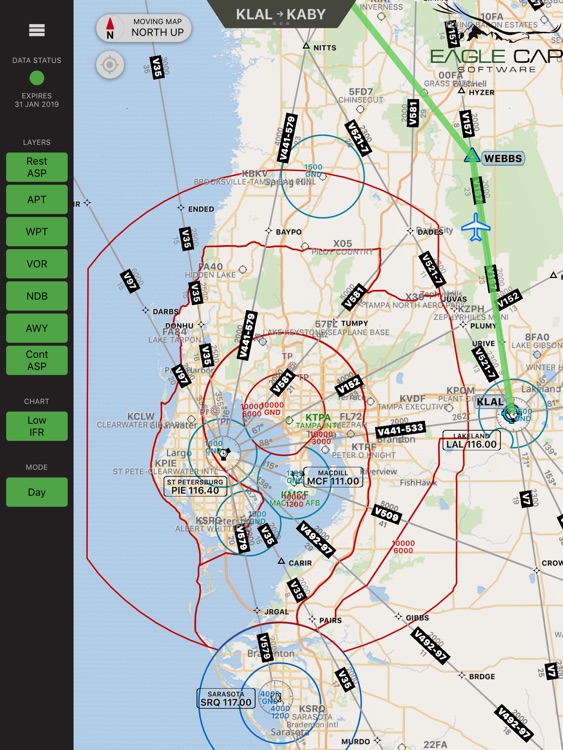The height and width of the screenshot is (750, 563).
Task: Toggle the AWY airways layer
Action: 37,328
